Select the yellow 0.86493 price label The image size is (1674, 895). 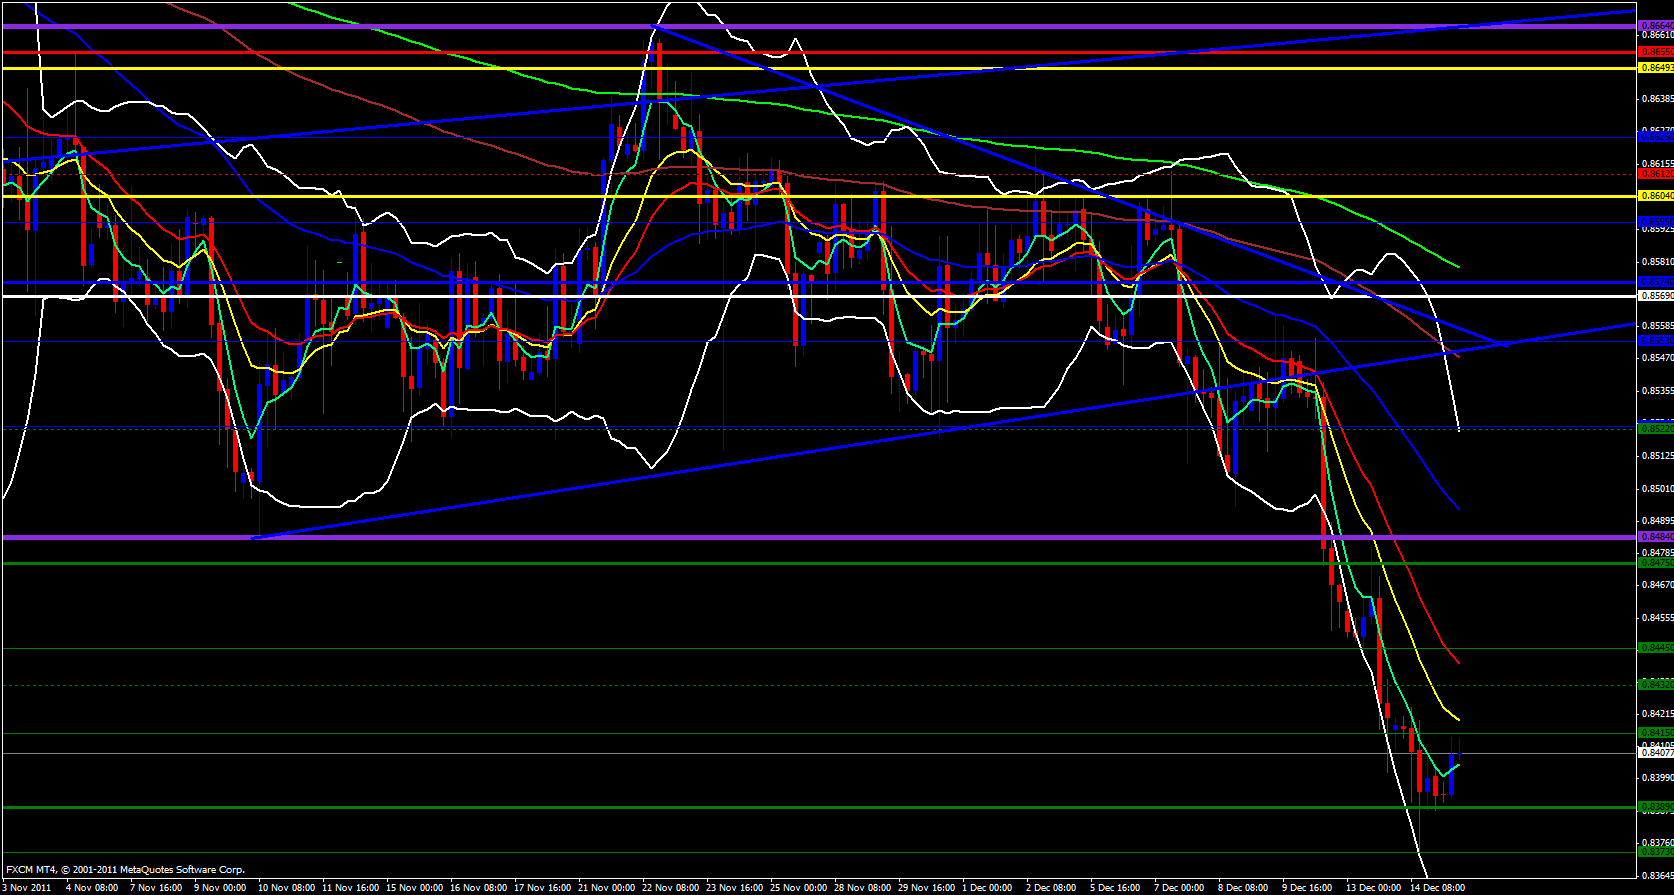(1655, 68)
